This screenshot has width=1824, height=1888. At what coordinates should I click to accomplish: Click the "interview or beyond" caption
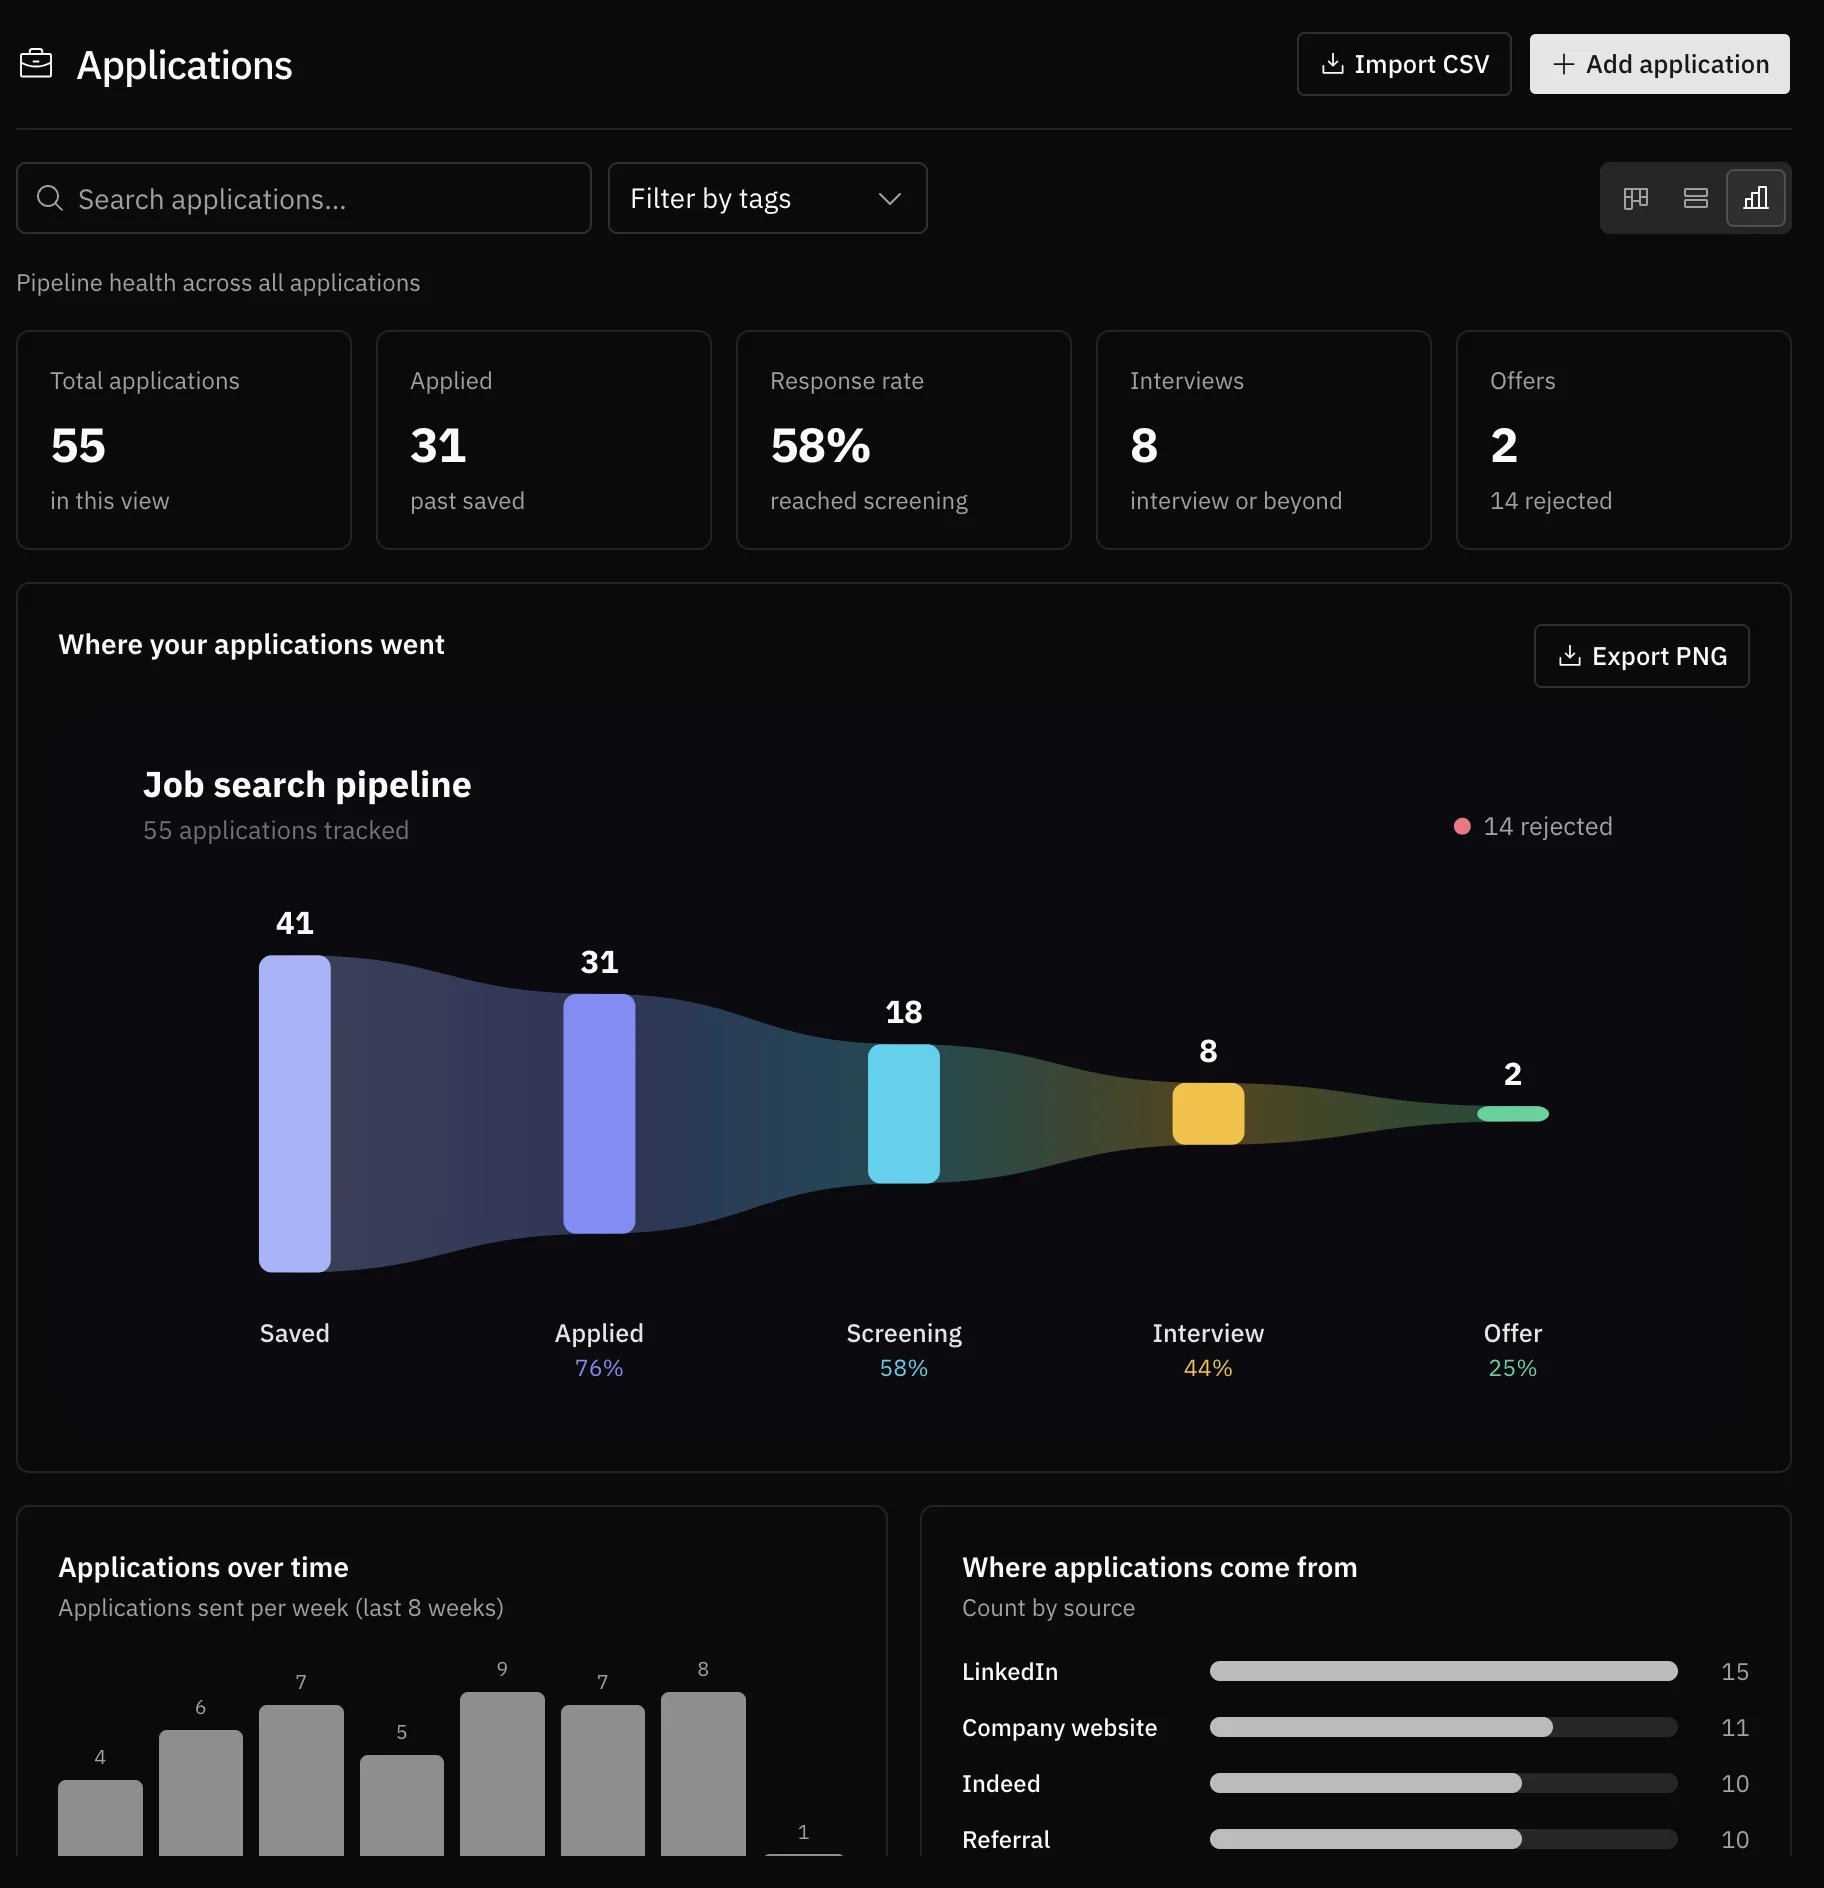[x=1236, y=501]
